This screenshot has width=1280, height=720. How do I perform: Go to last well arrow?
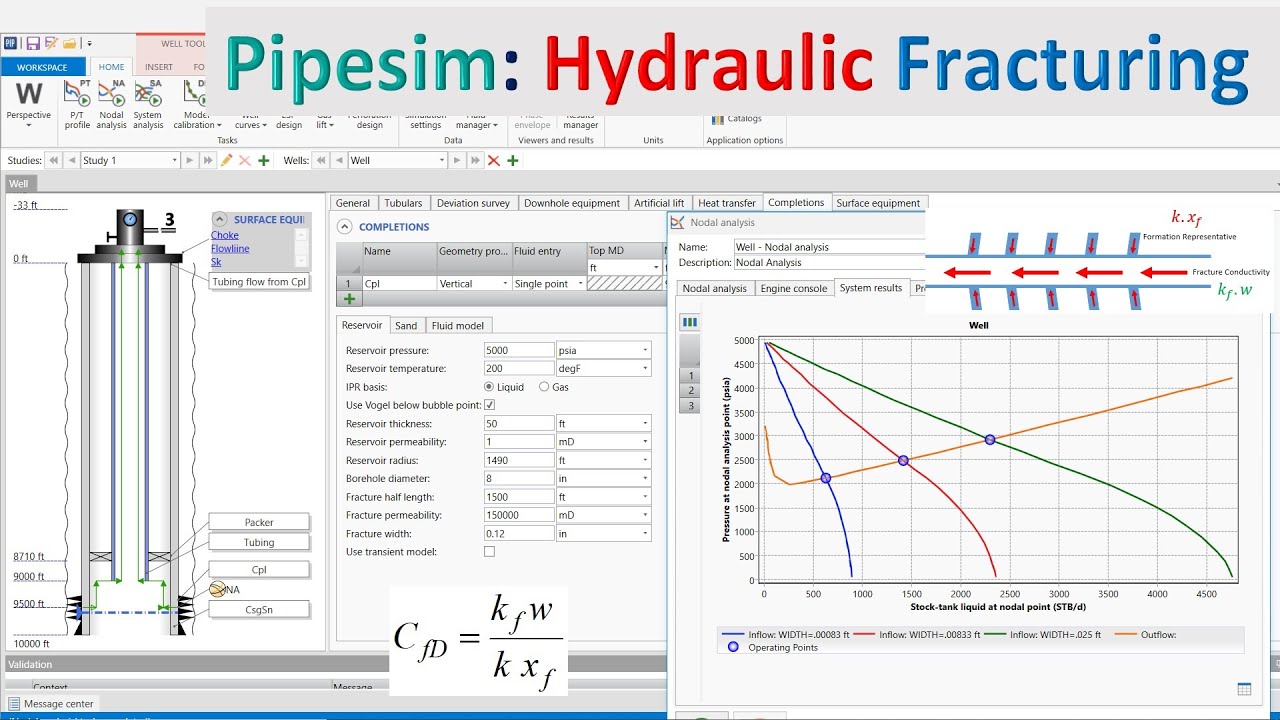pos(475,160)
